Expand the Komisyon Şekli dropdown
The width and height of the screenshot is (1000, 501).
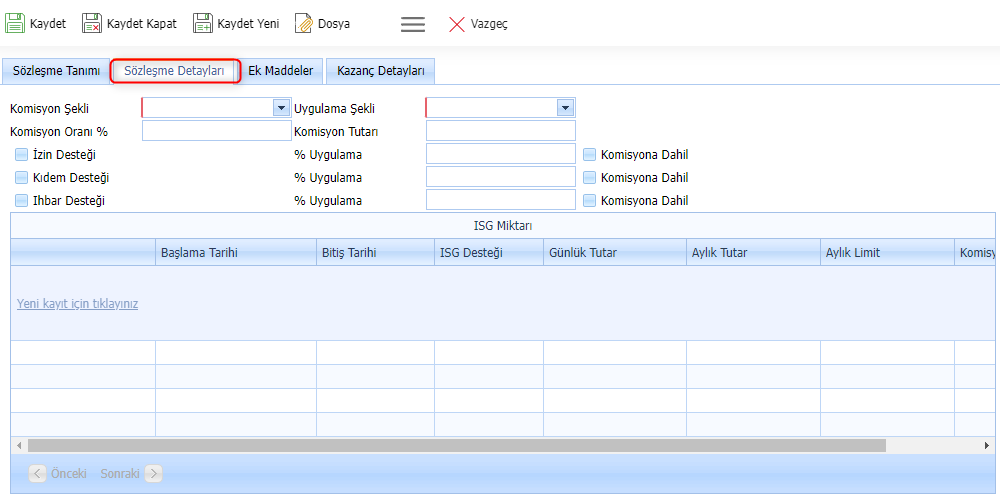tap(281, 108)
